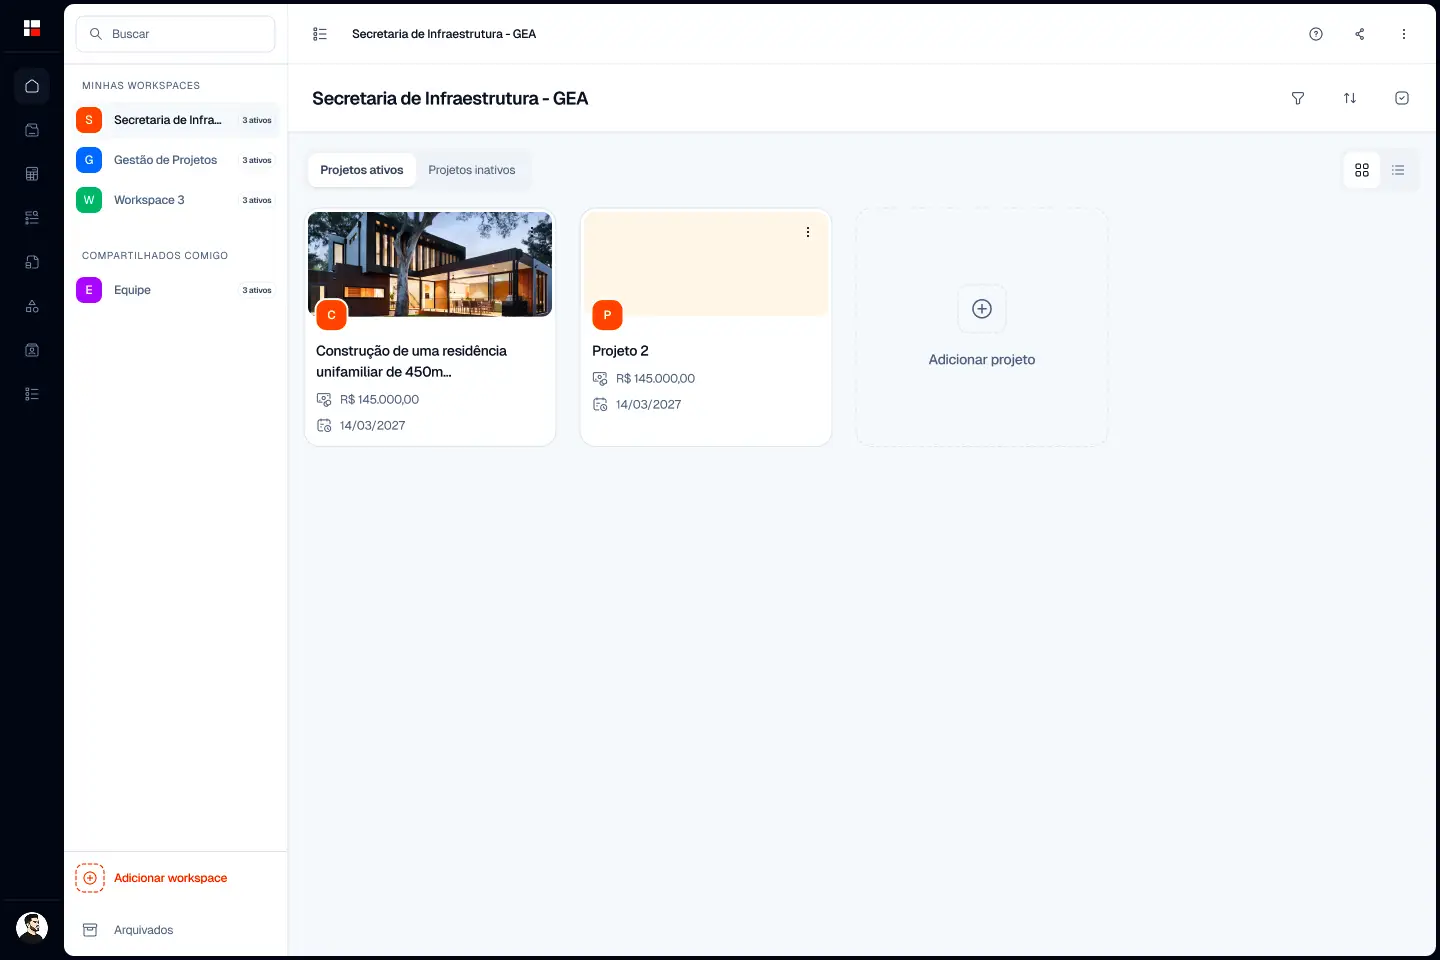Image resolution: width=1440 pixels, height=960 pixels.
Task: Click Projeto 2 budget R$ 145.000,00
Action: 656,378
